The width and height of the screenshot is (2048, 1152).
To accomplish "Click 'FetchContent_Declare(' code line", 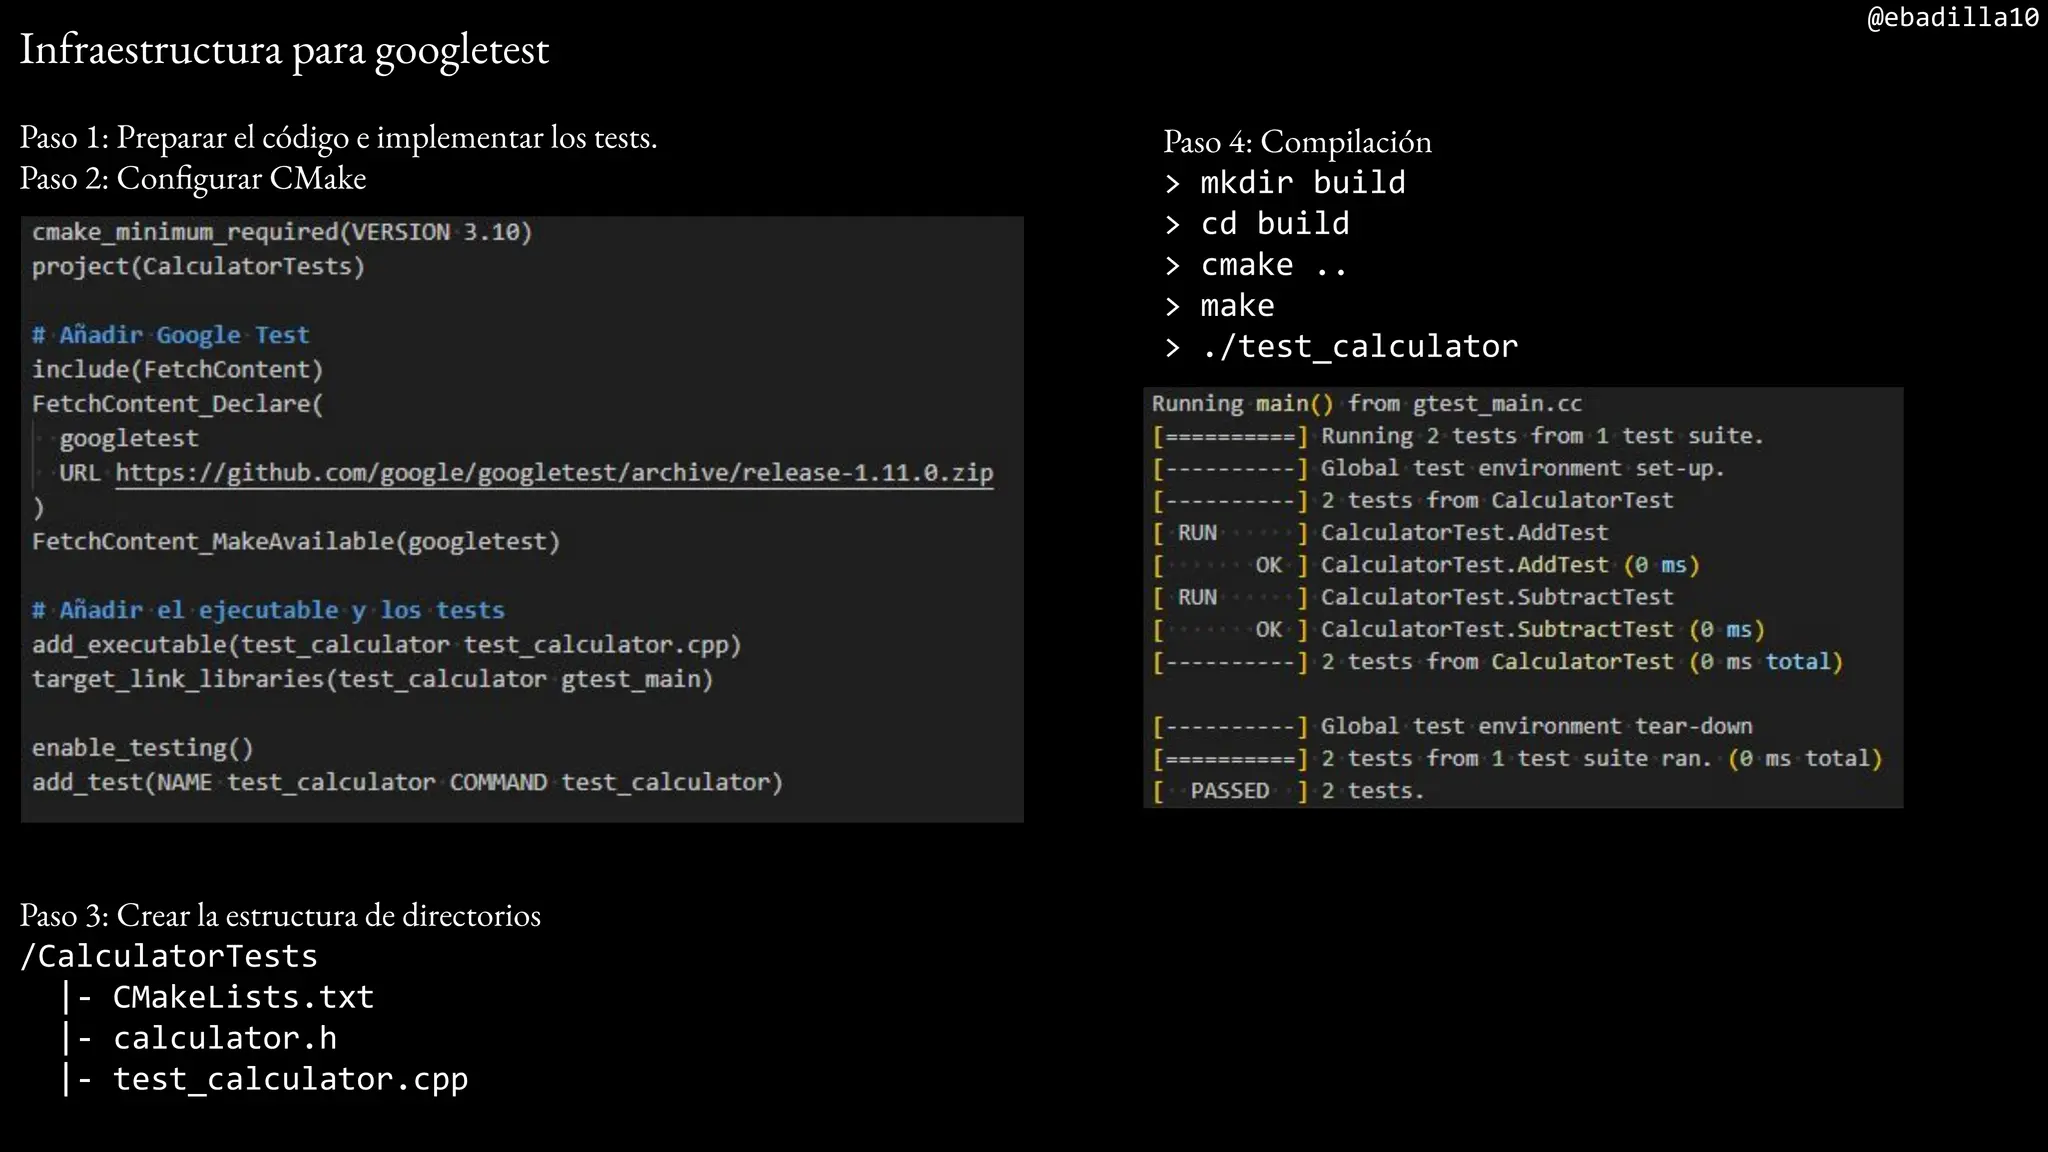I will click(178, 404).
